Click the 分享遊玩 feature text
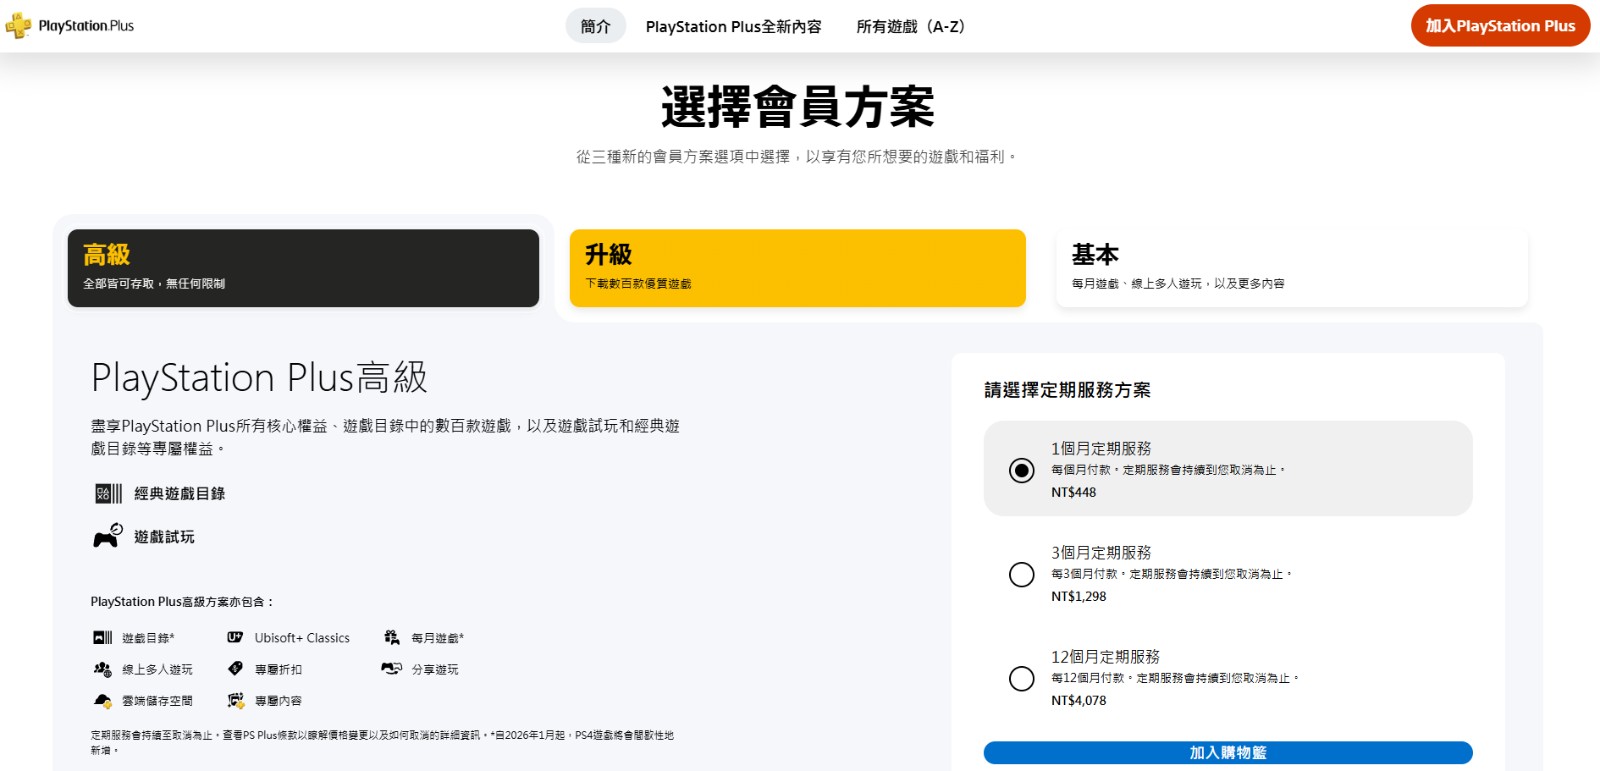This screenshot has width=1600, height=771. pos(435,670)
